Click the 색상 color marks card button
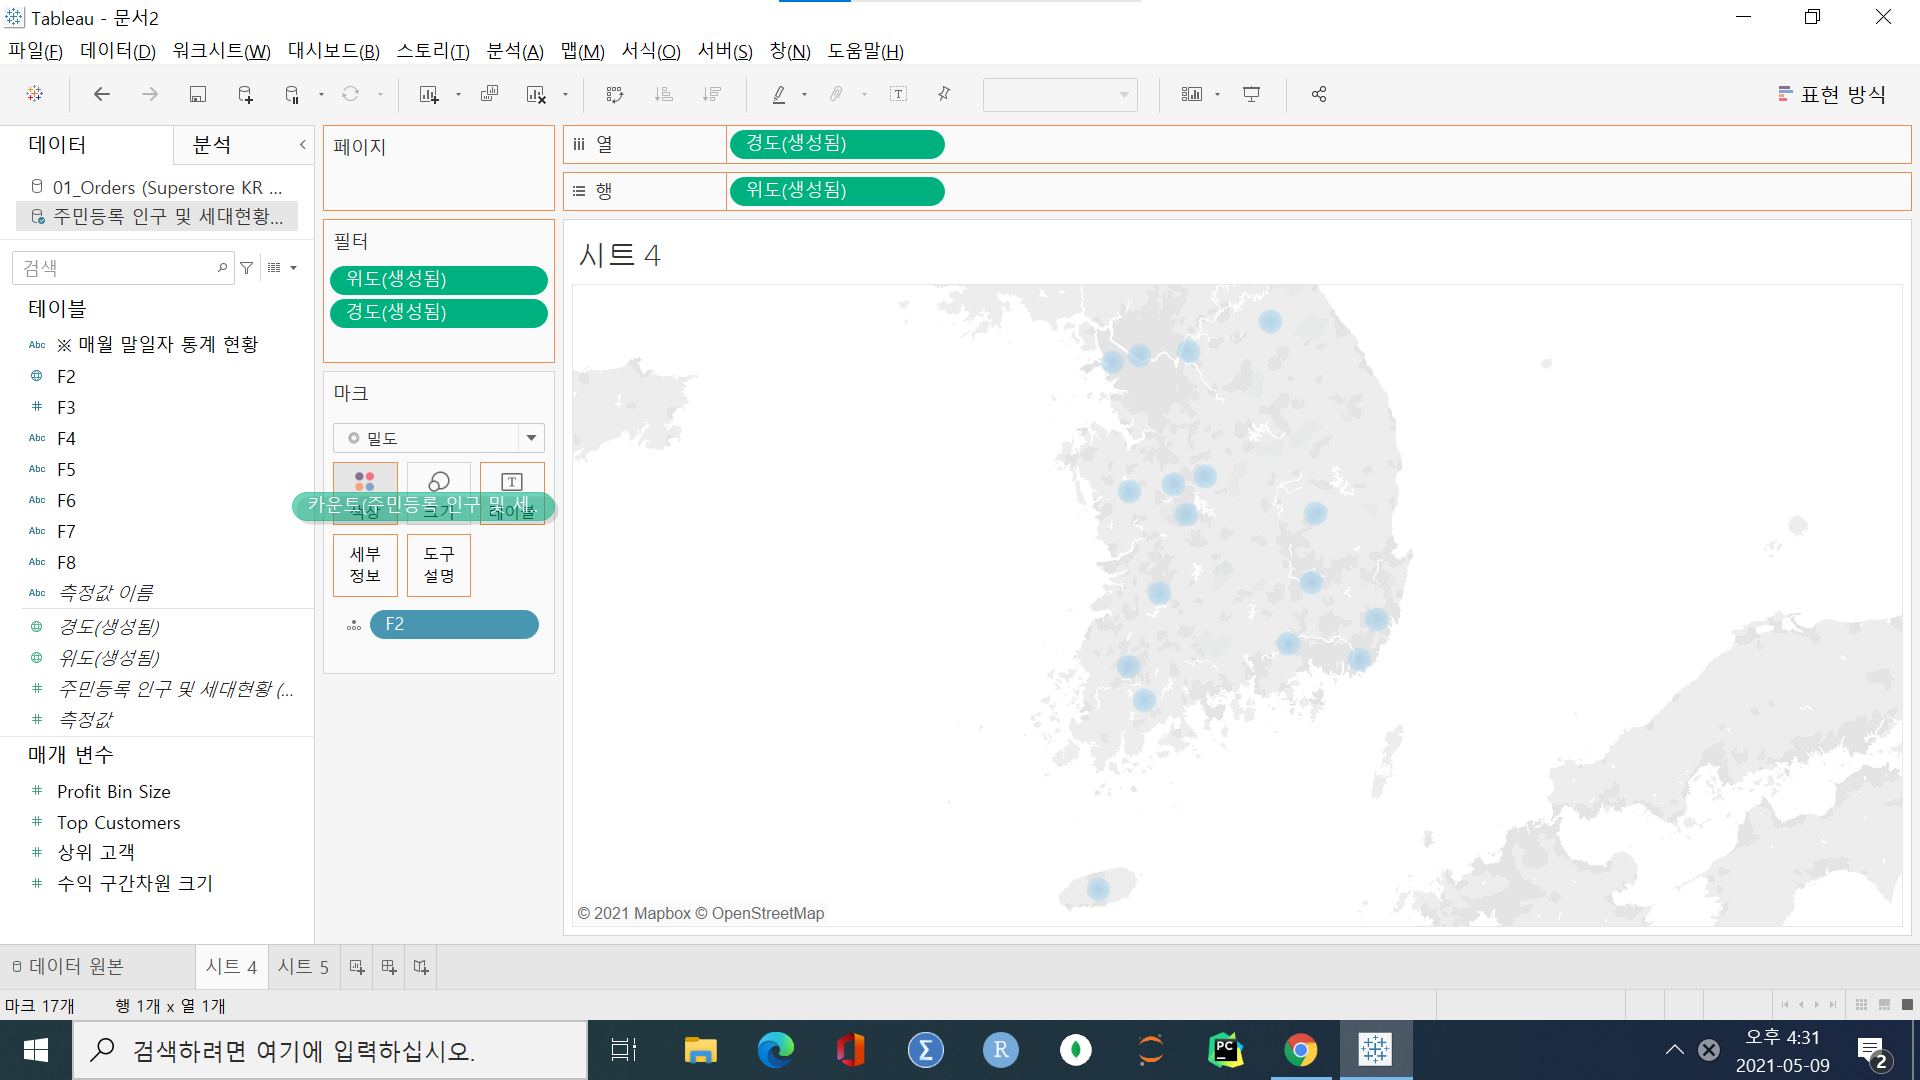This screenshot has width=1920, height=1080. tap(365, 483)
